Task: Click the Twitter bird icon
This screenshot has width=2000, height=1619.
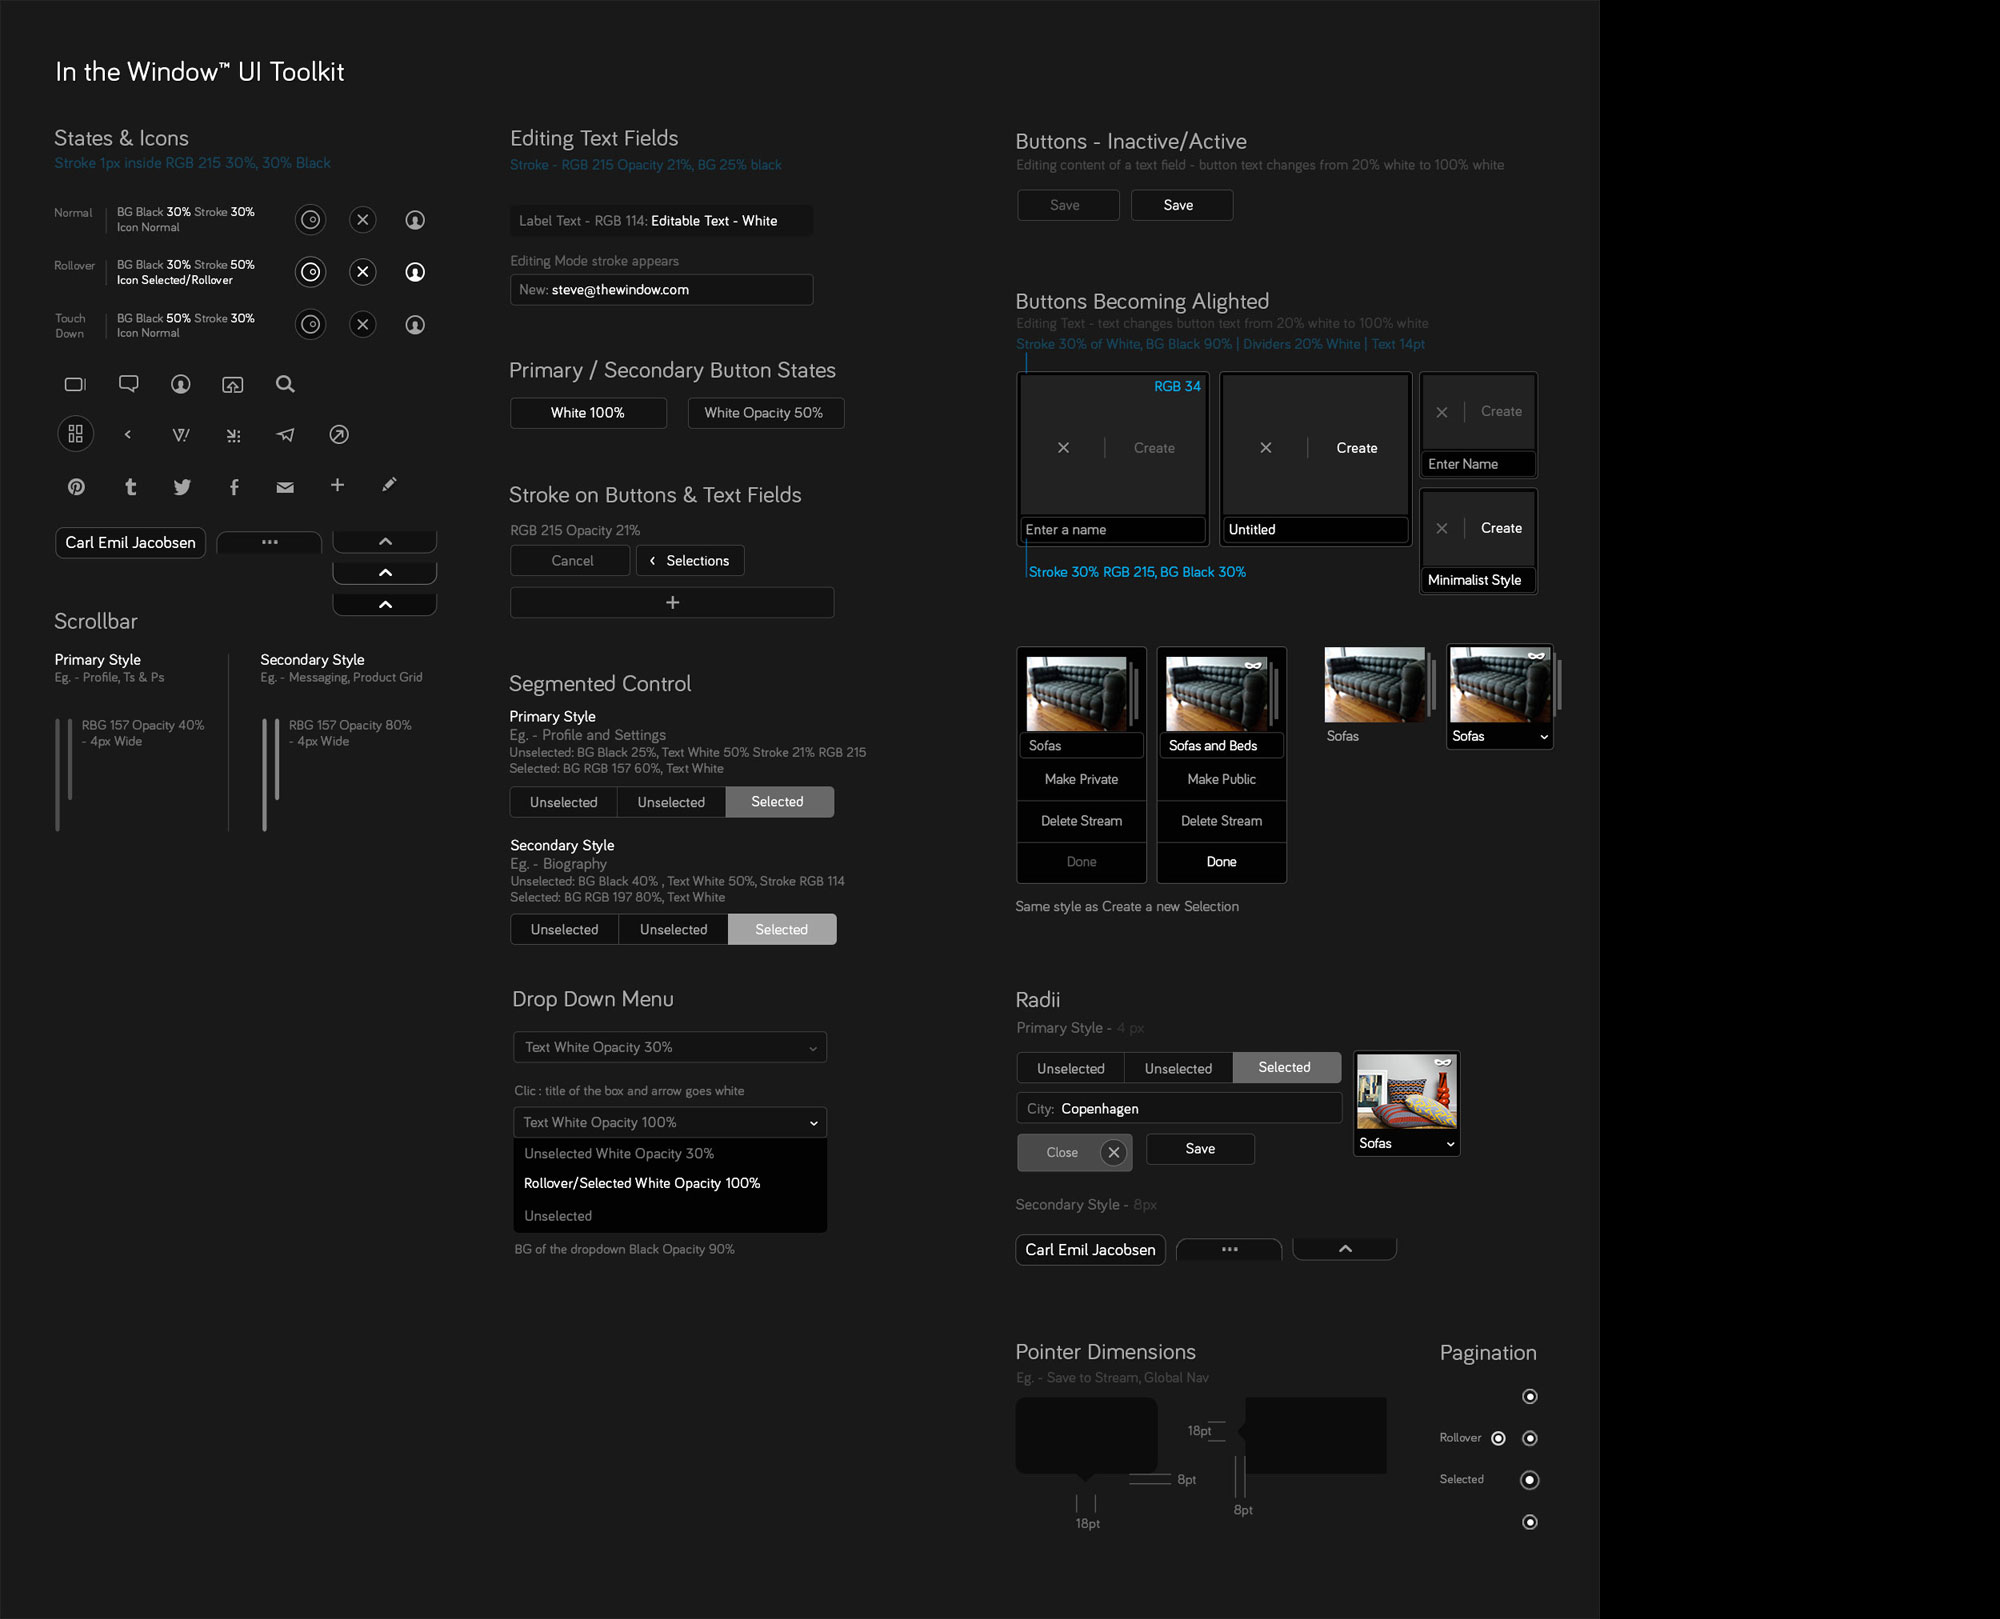Action: pyautogui.click(x=182, y=487)
